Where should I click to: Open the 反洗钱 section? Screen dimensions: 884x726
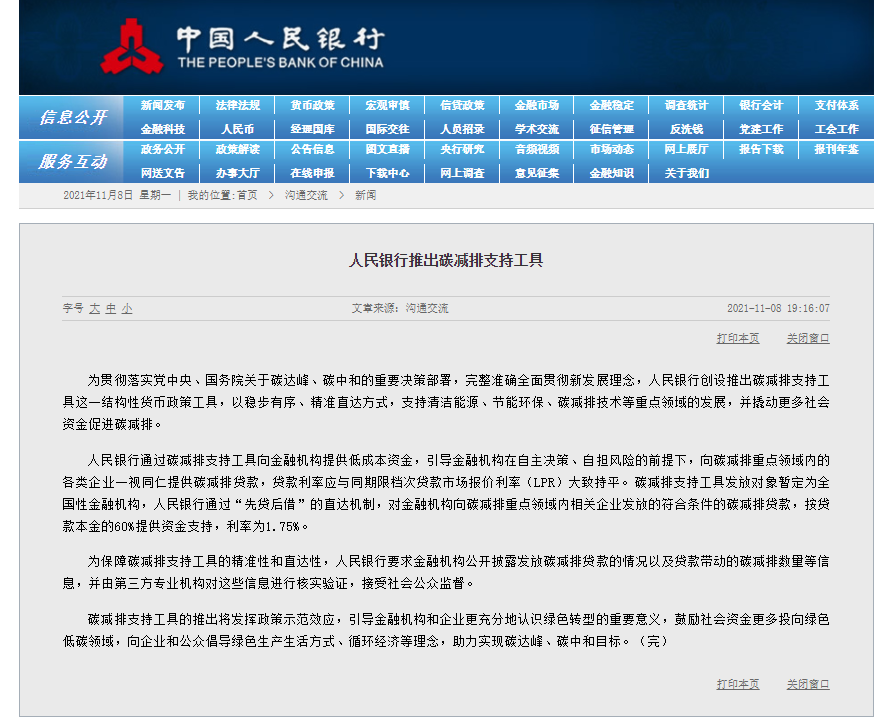tap(687, 129)
